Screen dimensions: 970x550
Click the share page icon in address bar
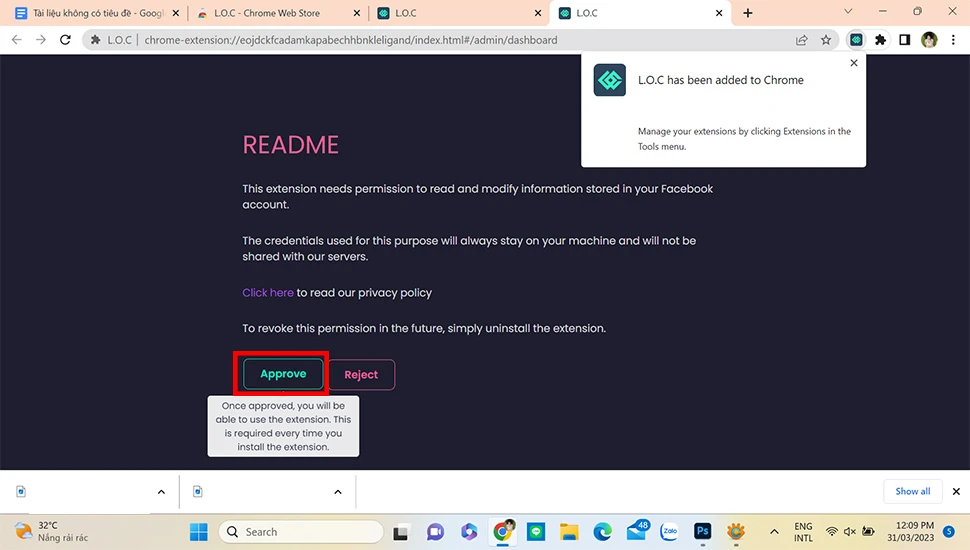click(802, 40)
